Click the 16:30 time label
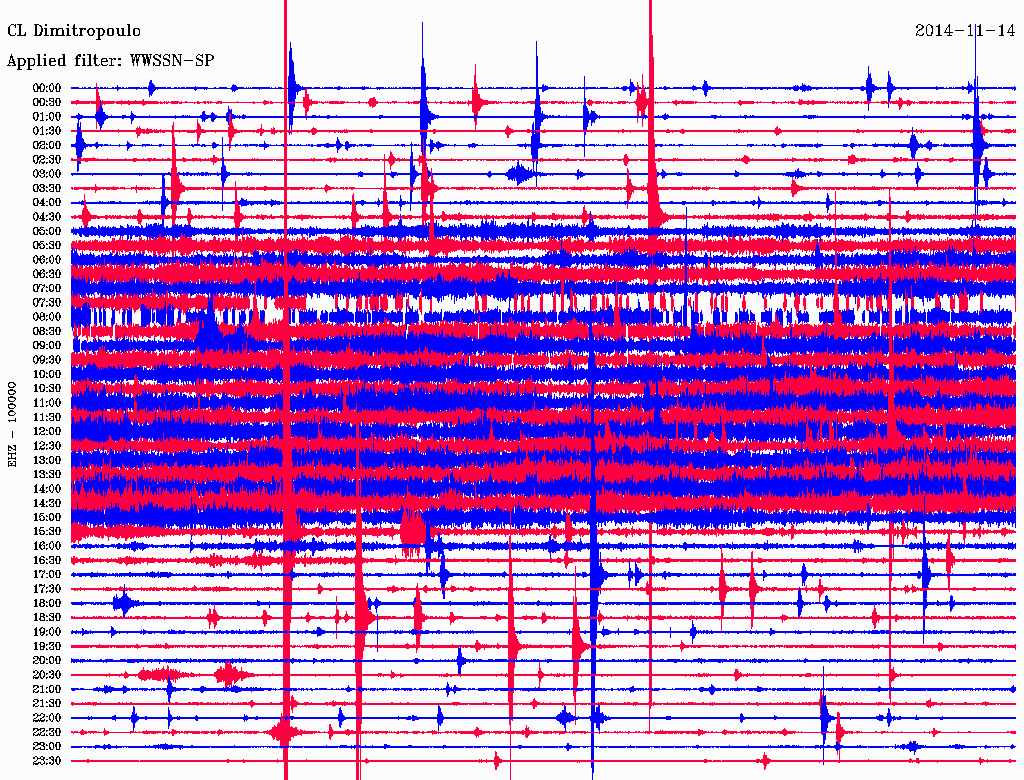This screenshot has height=780, width=1024. click(x=47, y=561)
